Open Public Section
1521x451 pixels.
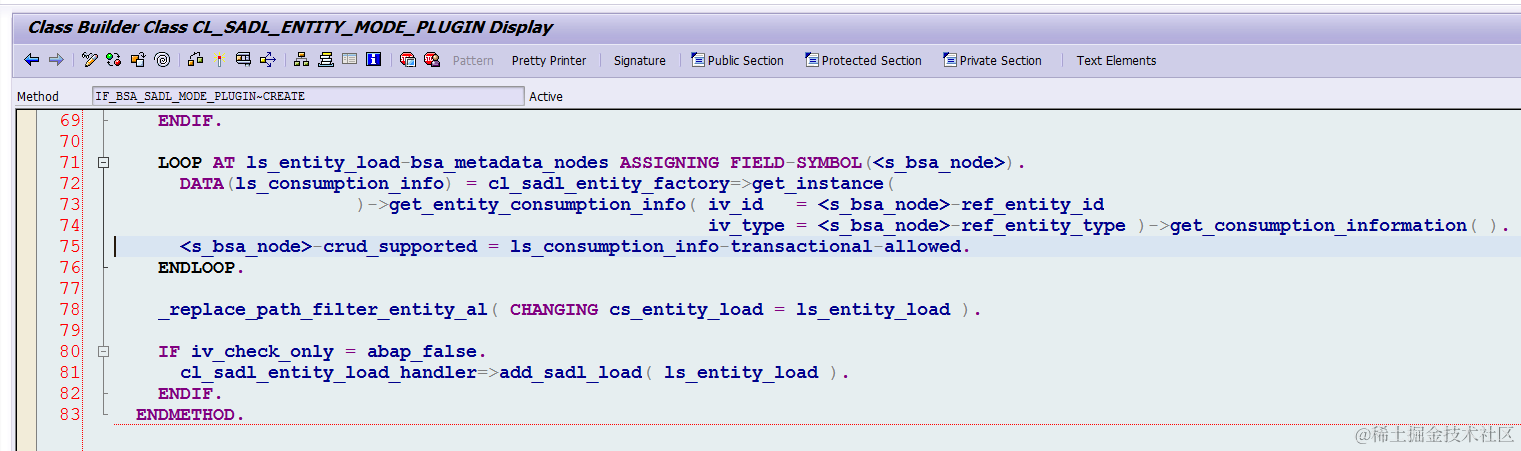[x=737, y=61]
